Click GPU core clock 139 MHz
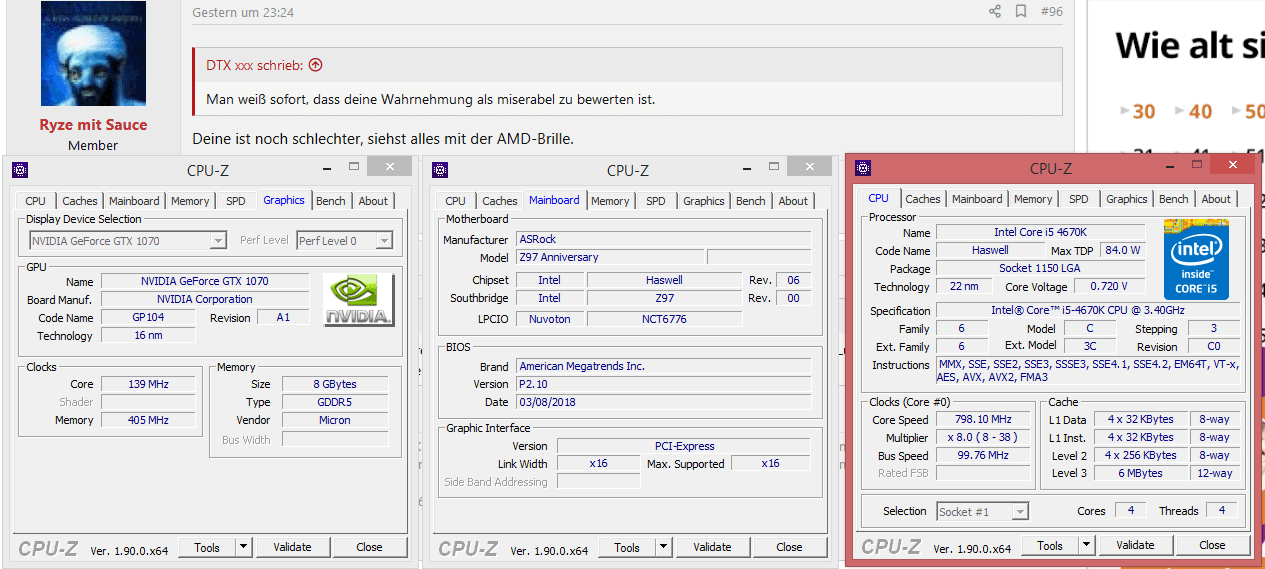This screenshot has height=569, width=1265. pyautogui.click(x=148, y=384)
